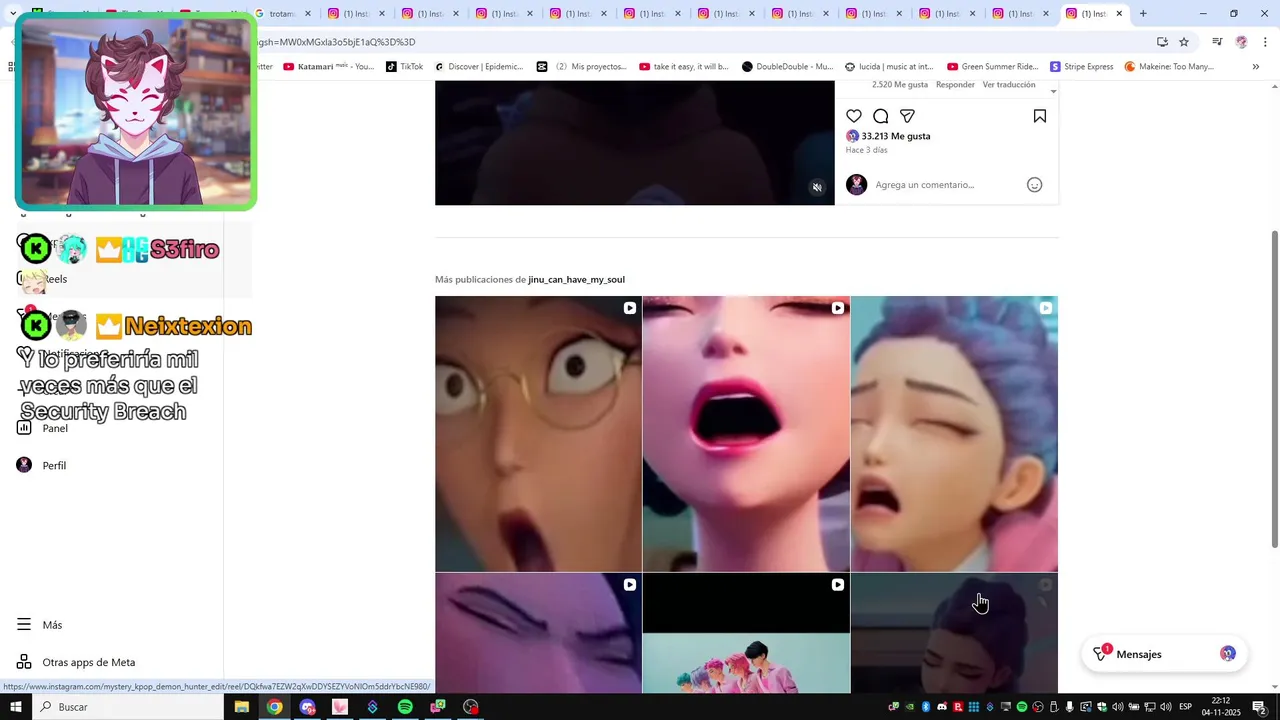Open the reel of blue-haired character
Viewport: 1280px width, 720px height.
click(x=954, y=434)
